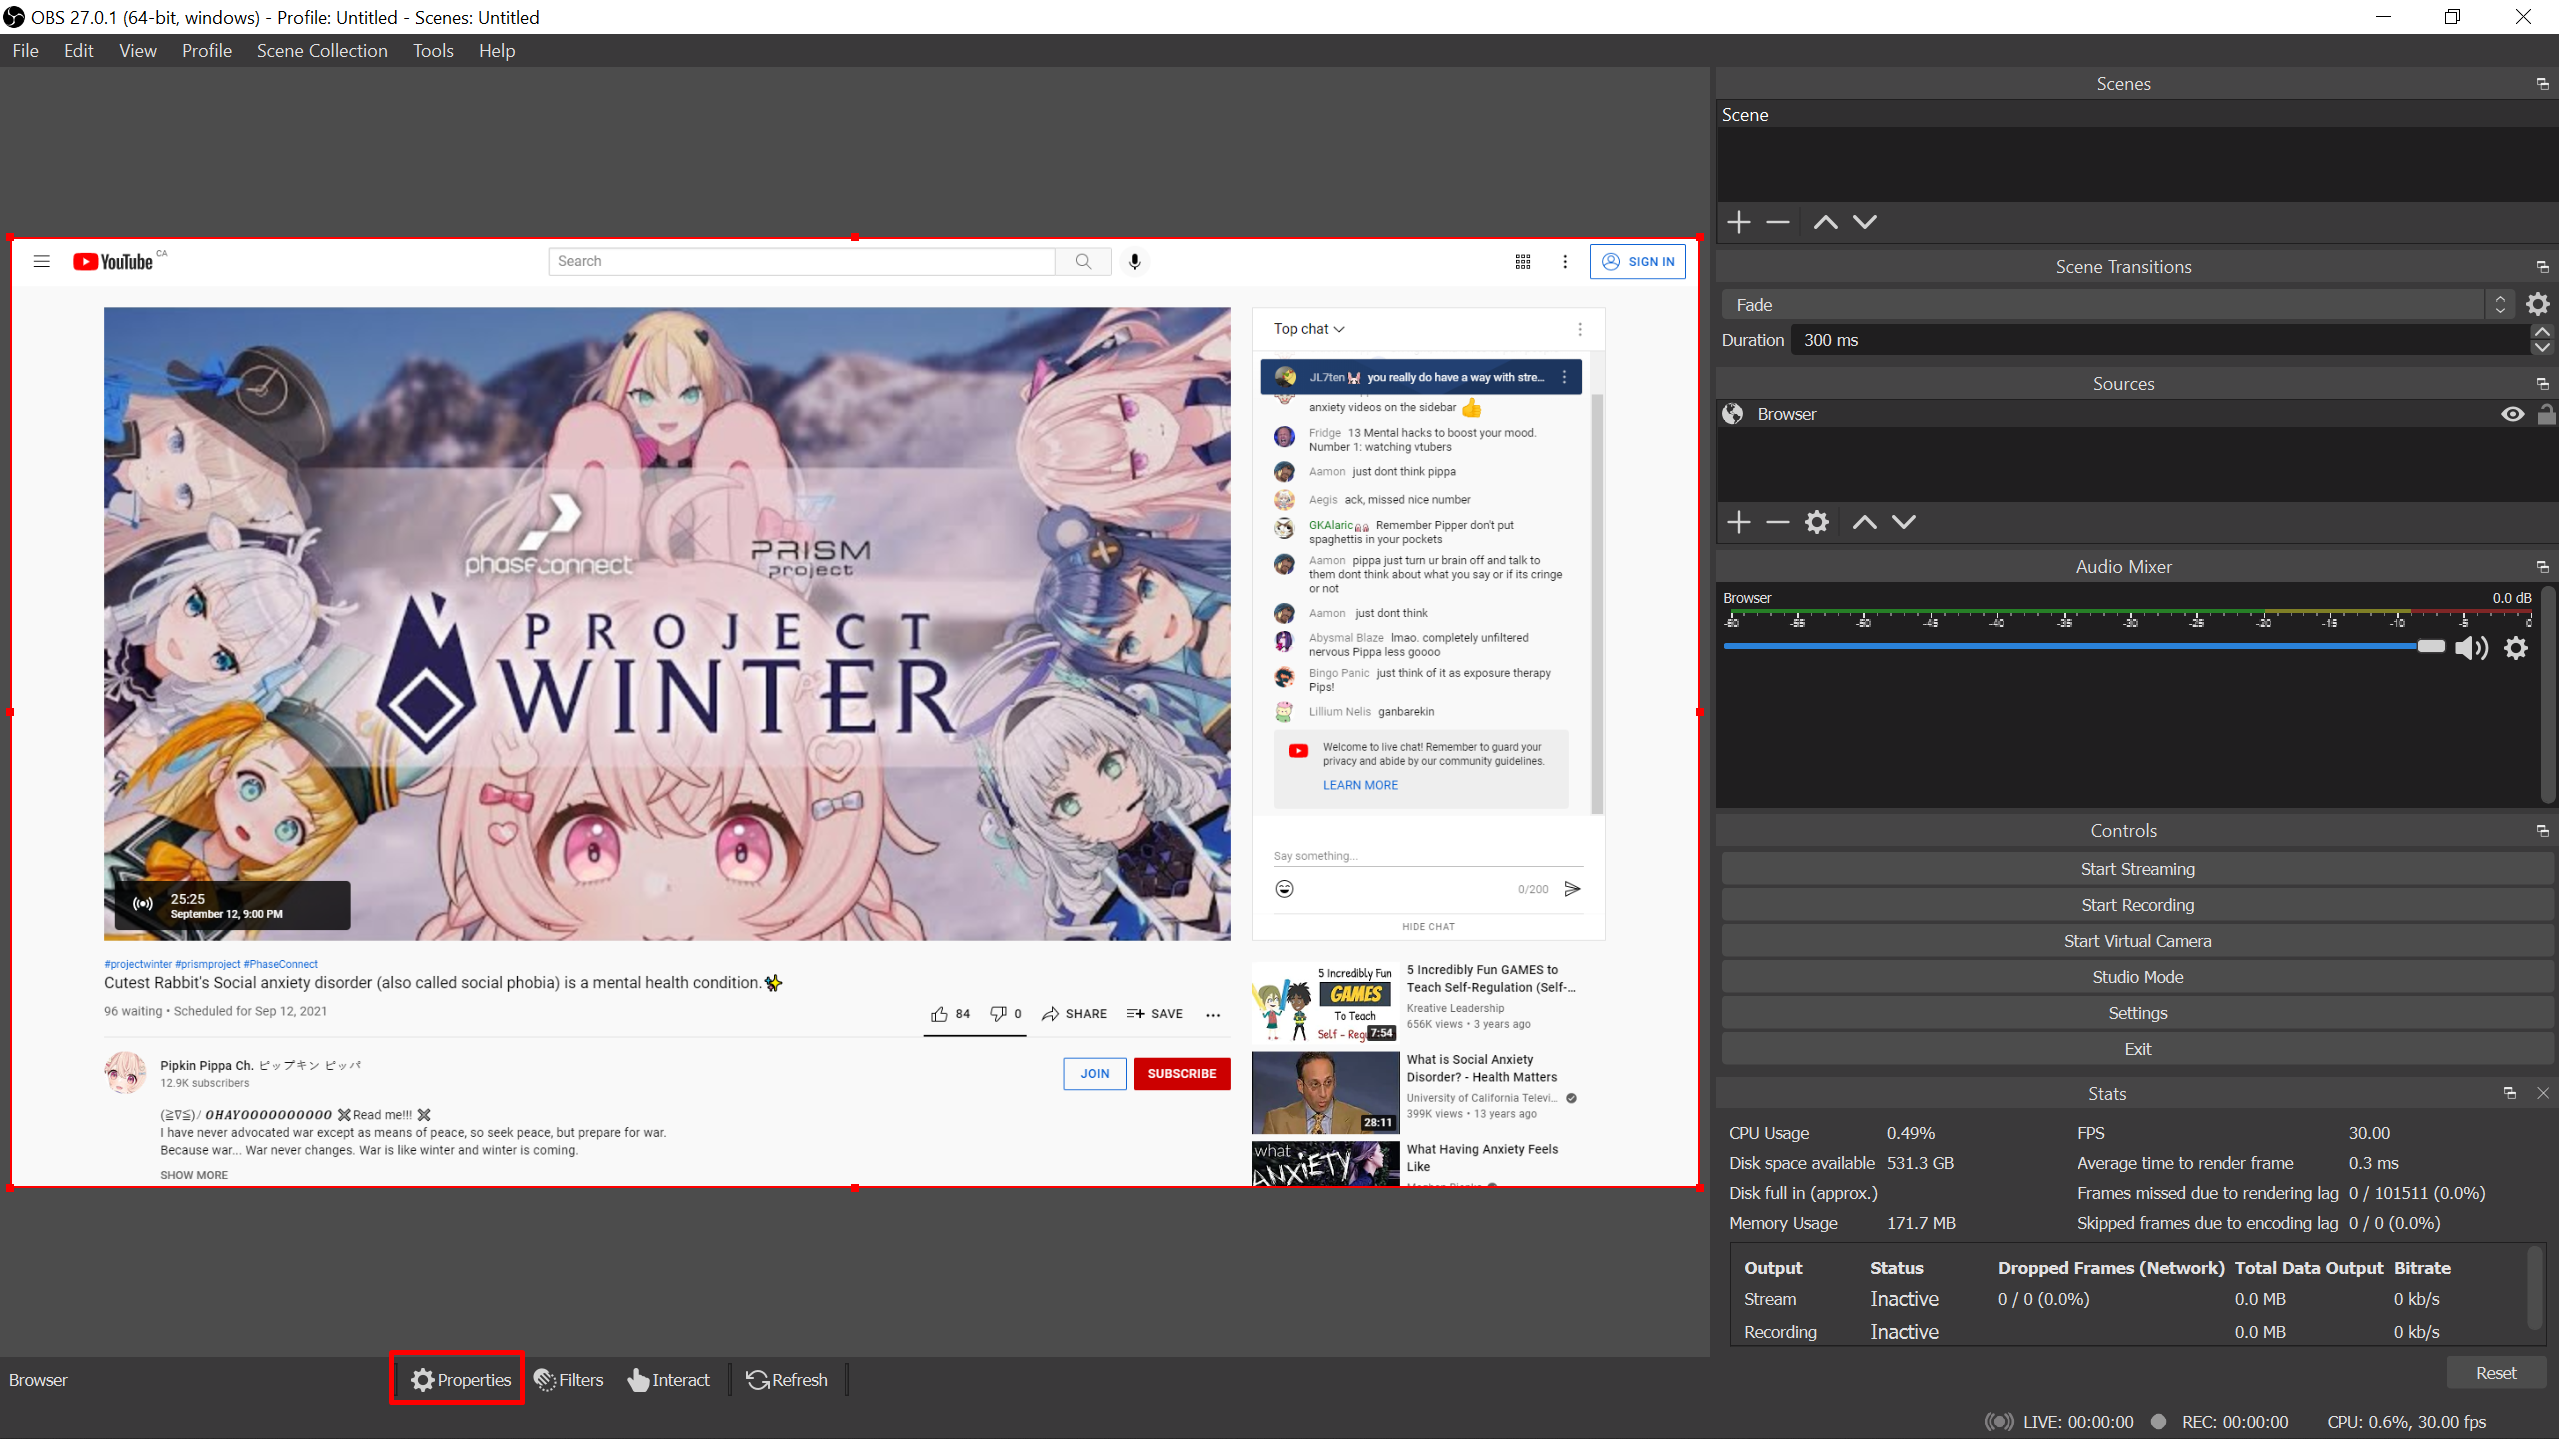Click Start Virtual Camera
Image resolution: width=2559 pixels, height=1439 pixels.
tap(2137, 941)
